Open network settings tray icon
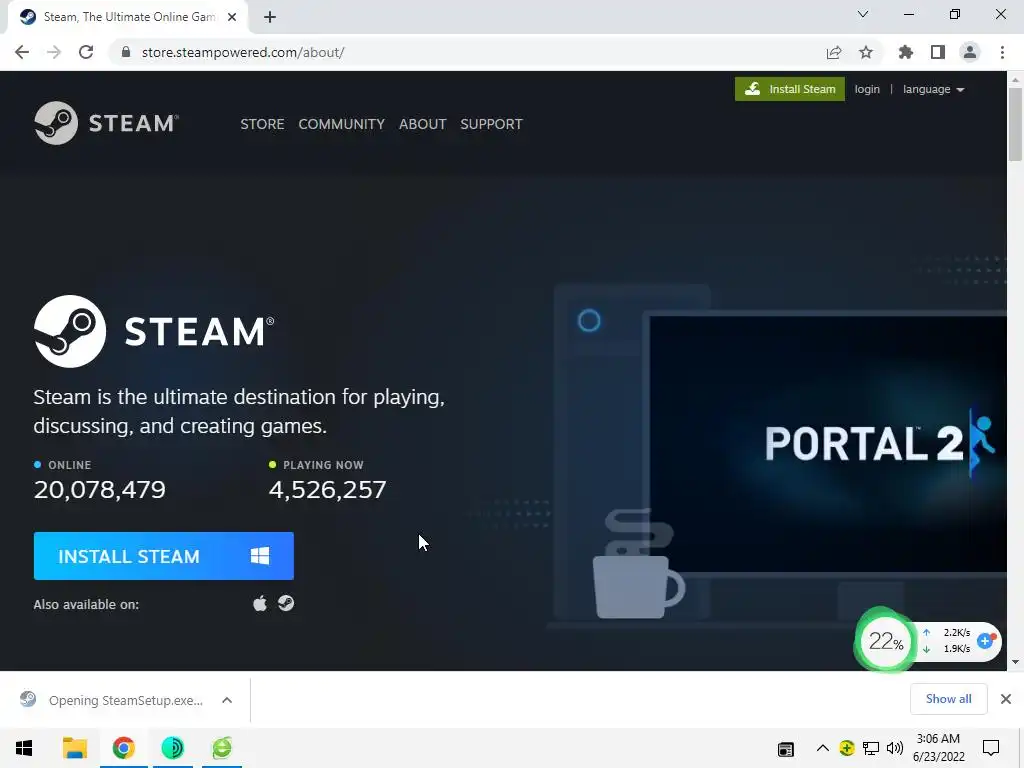This screenshot has height=768, width=1024. coord(871,748)
